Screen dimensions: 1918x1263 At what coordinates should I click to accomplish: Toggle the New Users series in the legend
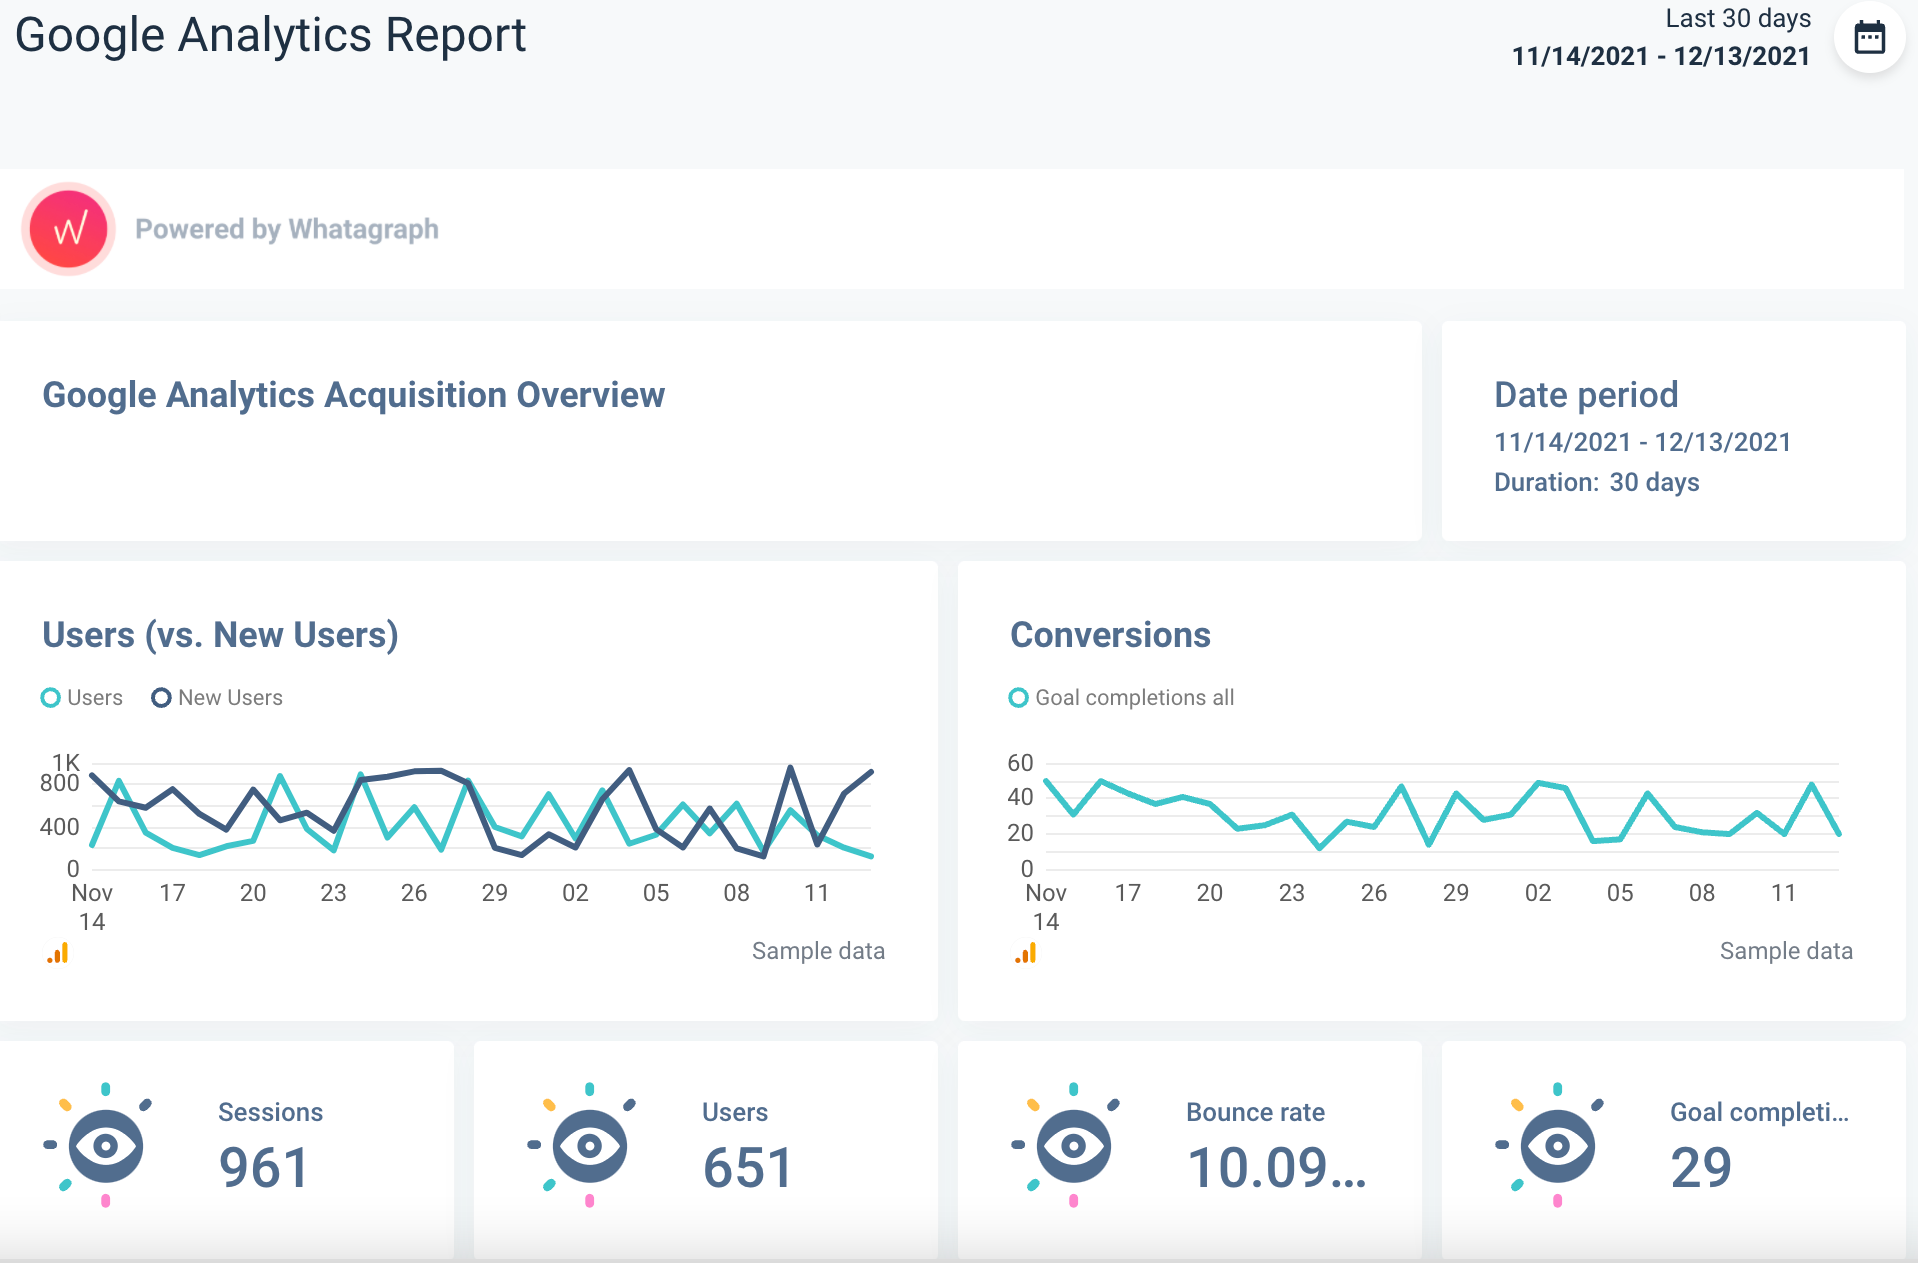coord(216,697)
